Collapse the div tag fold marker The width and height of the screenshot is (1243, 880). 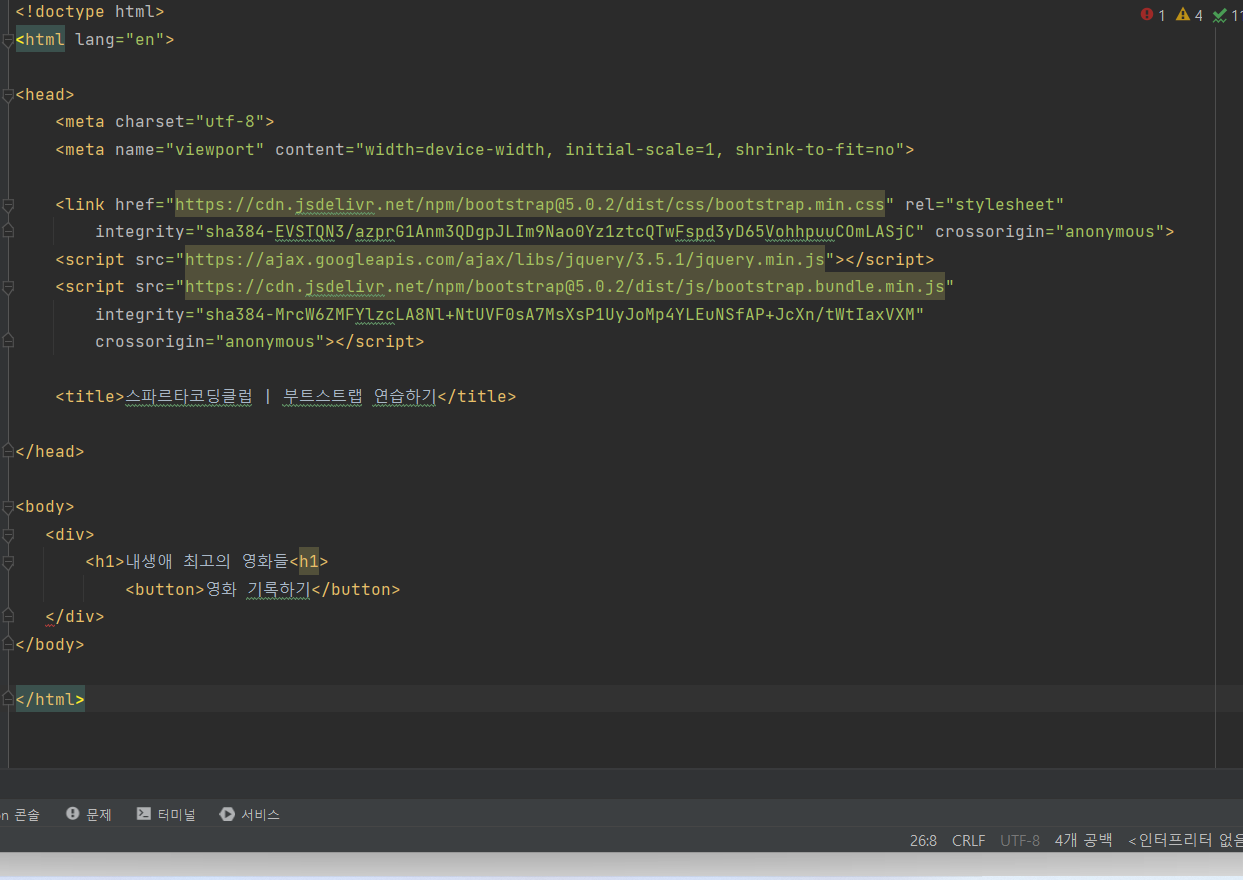click(8, 534)
